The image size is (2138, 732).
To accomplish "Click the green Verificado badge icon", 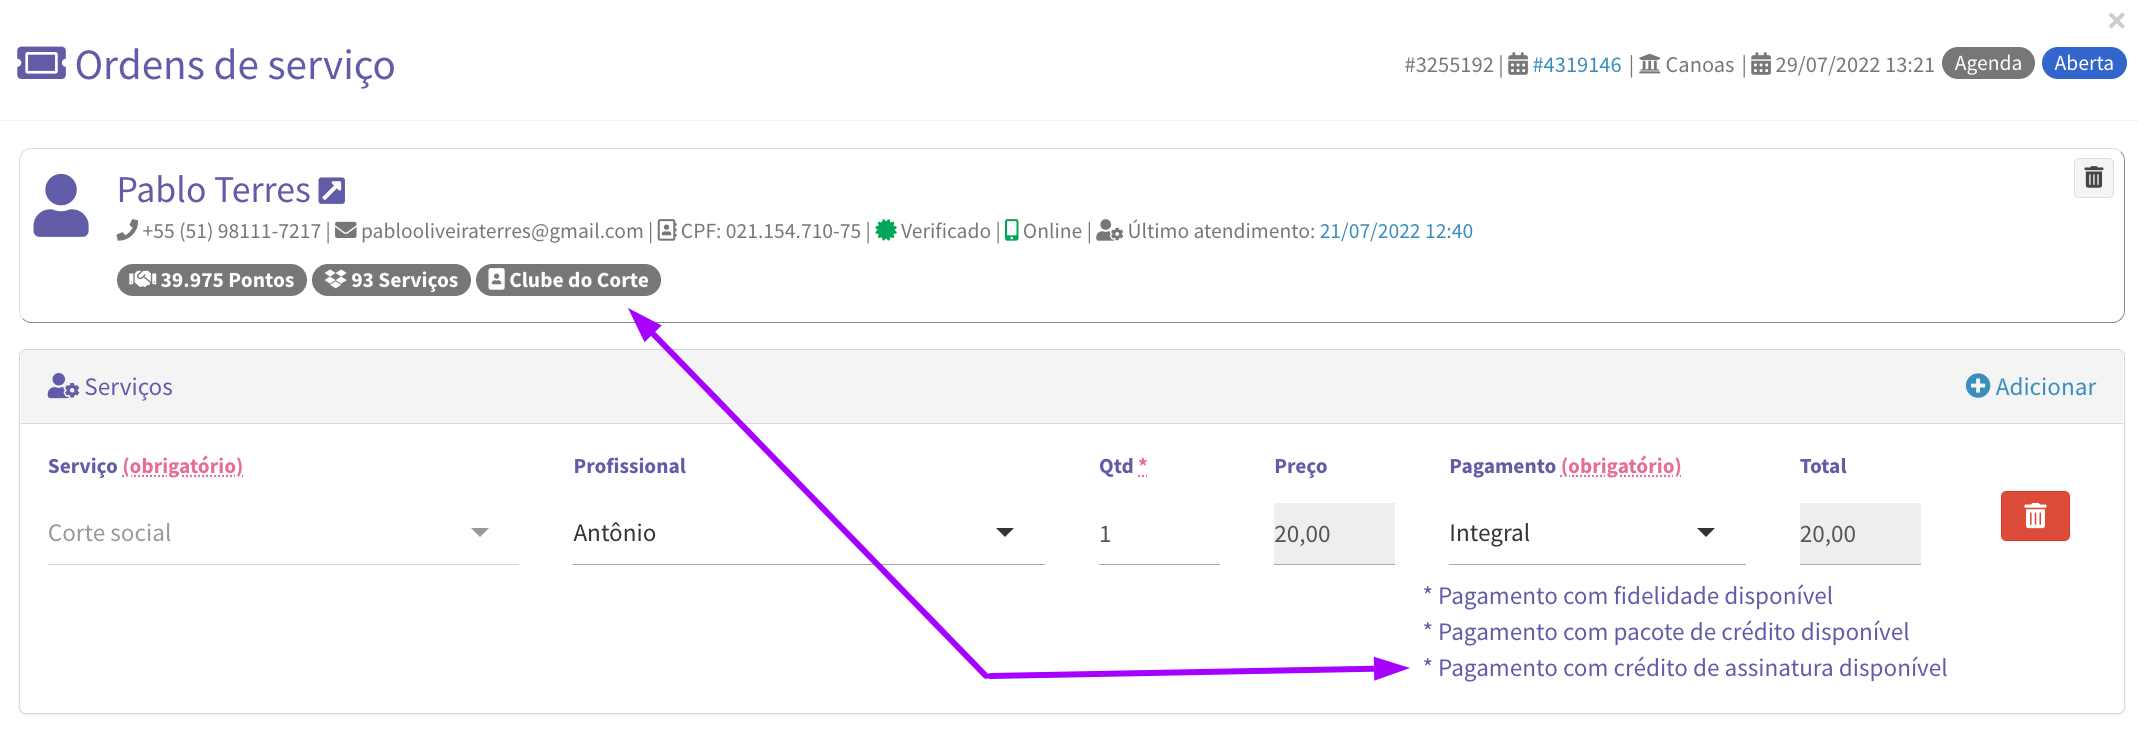I will (x=885, y=231).
